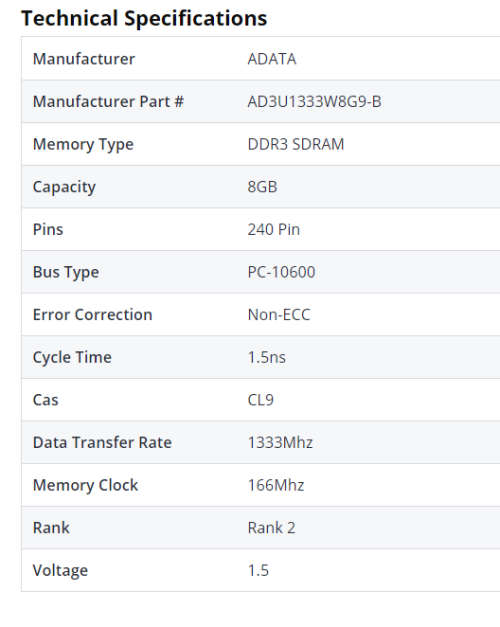Select the Memory Type label
The height and width of the screenshot is (627, 500).
coord(83,145)
